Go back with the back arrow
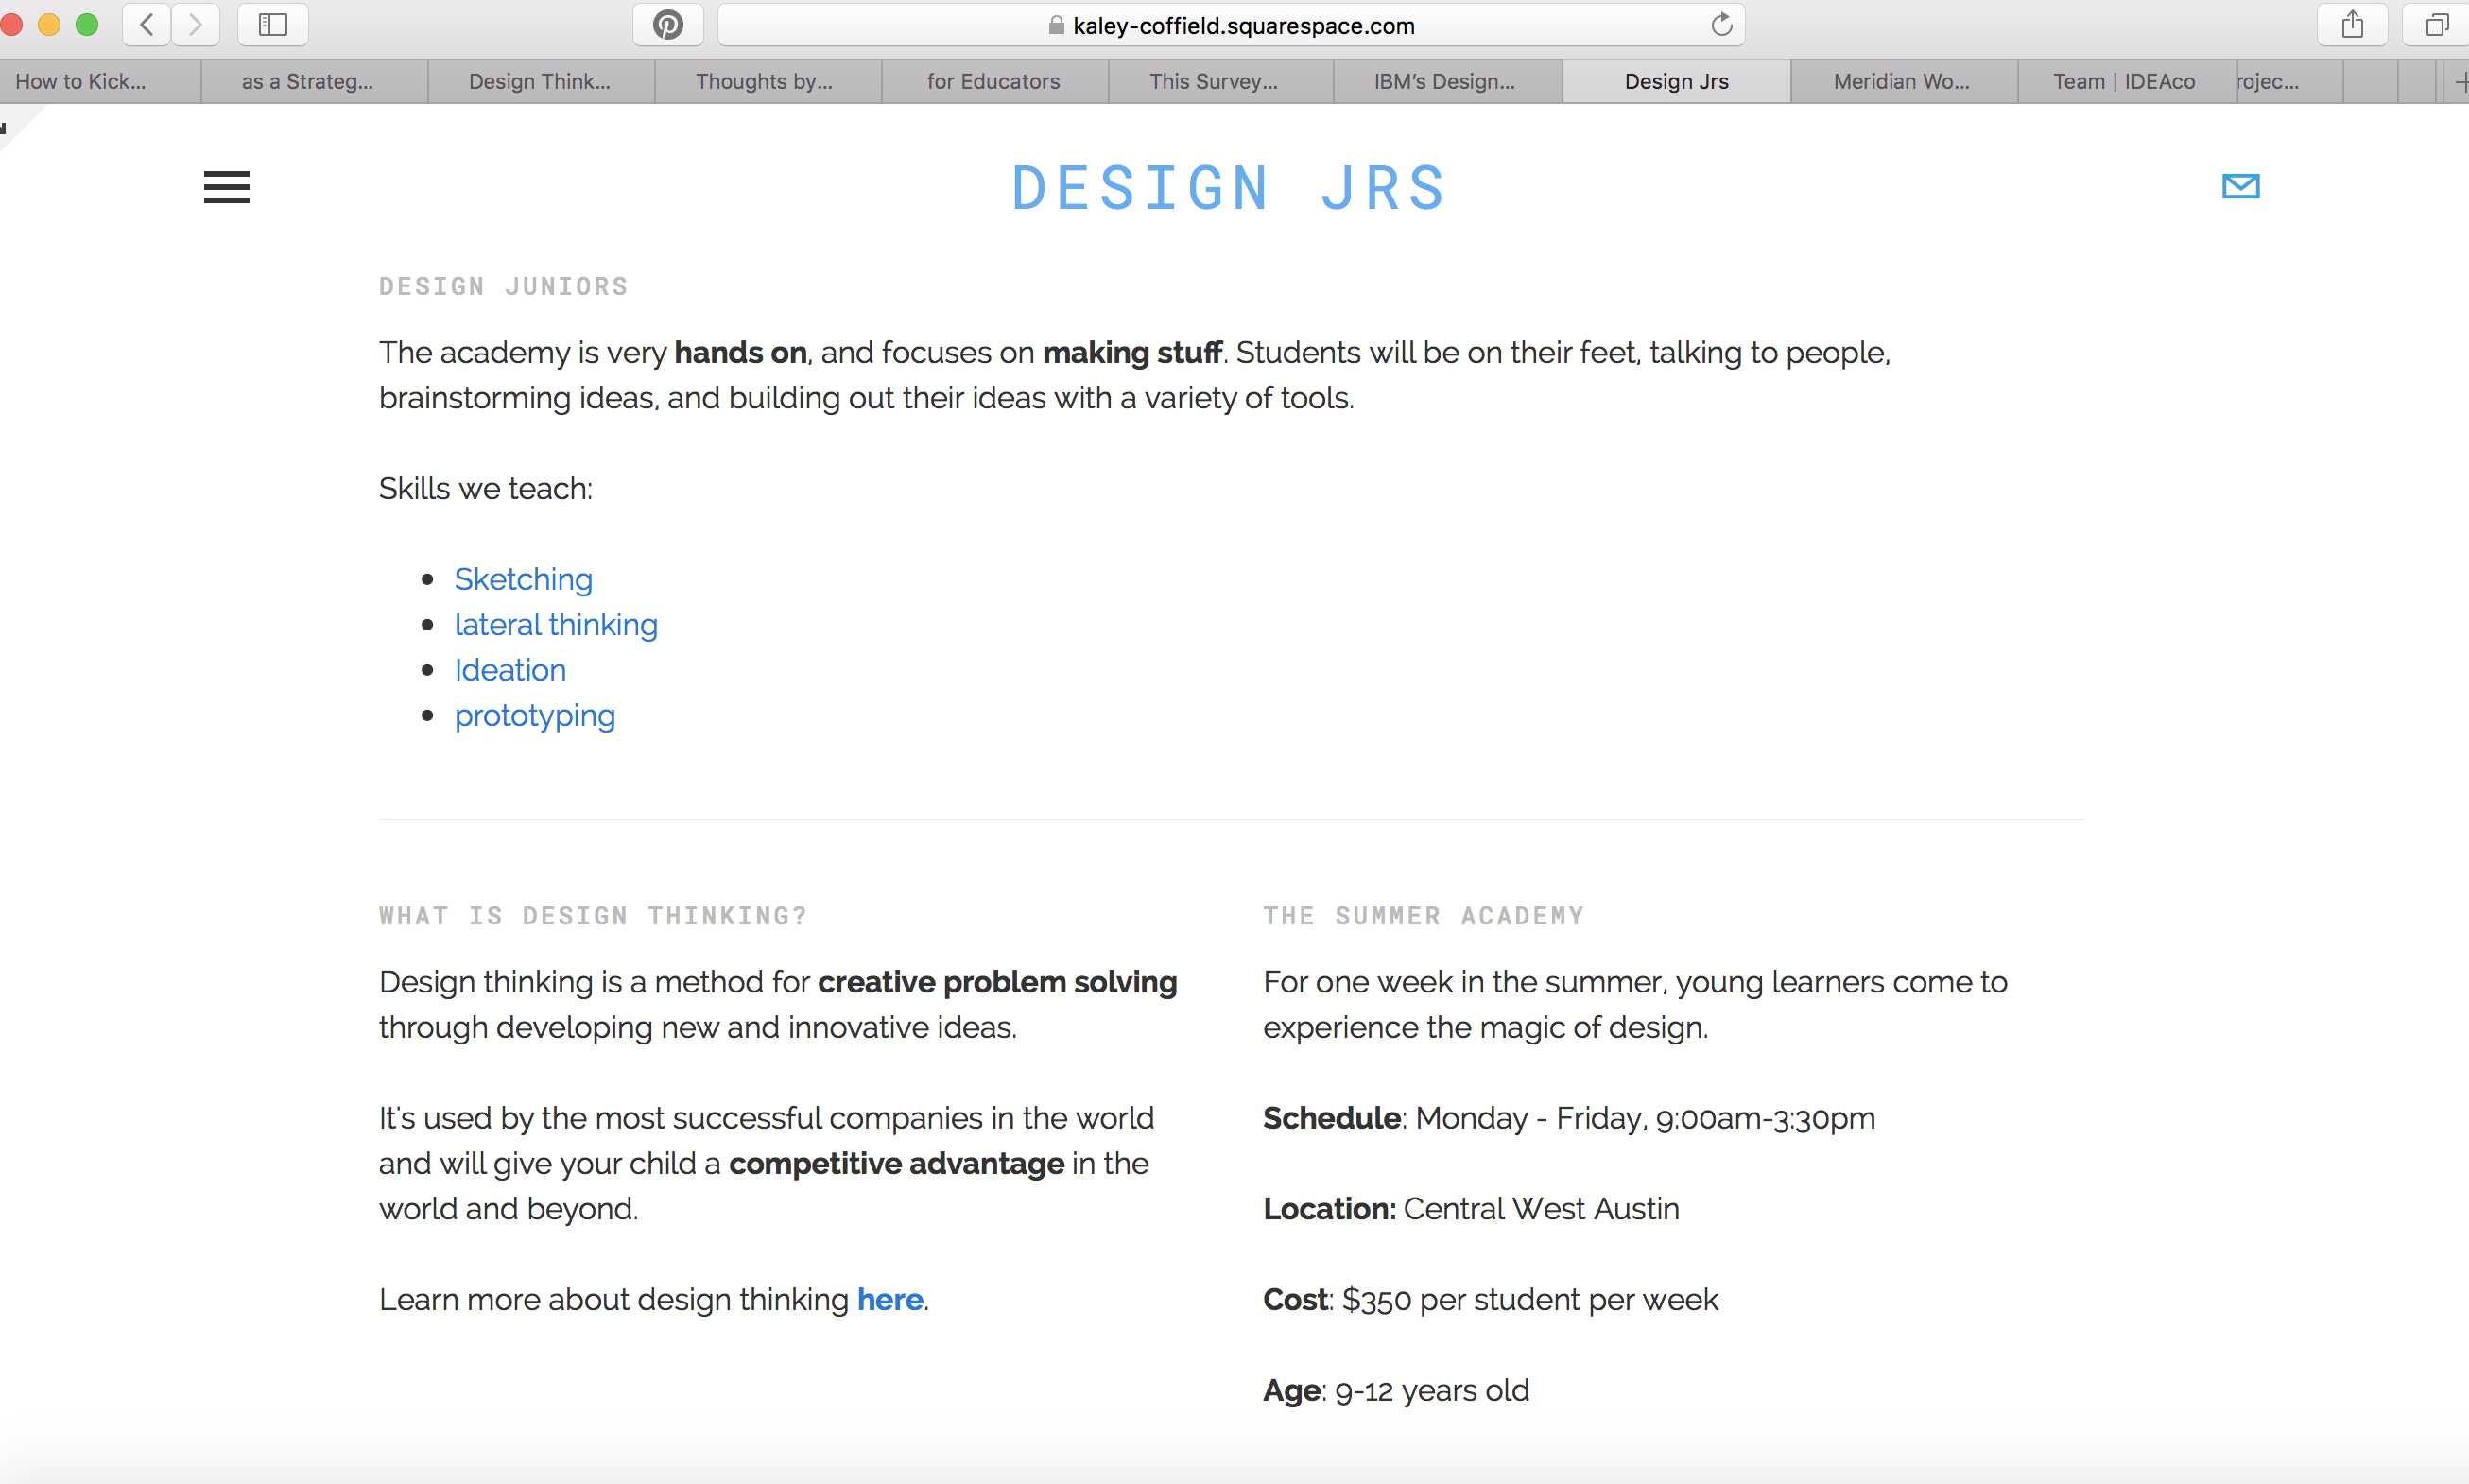This screenshot has height=1484, width=2469. 147,25
